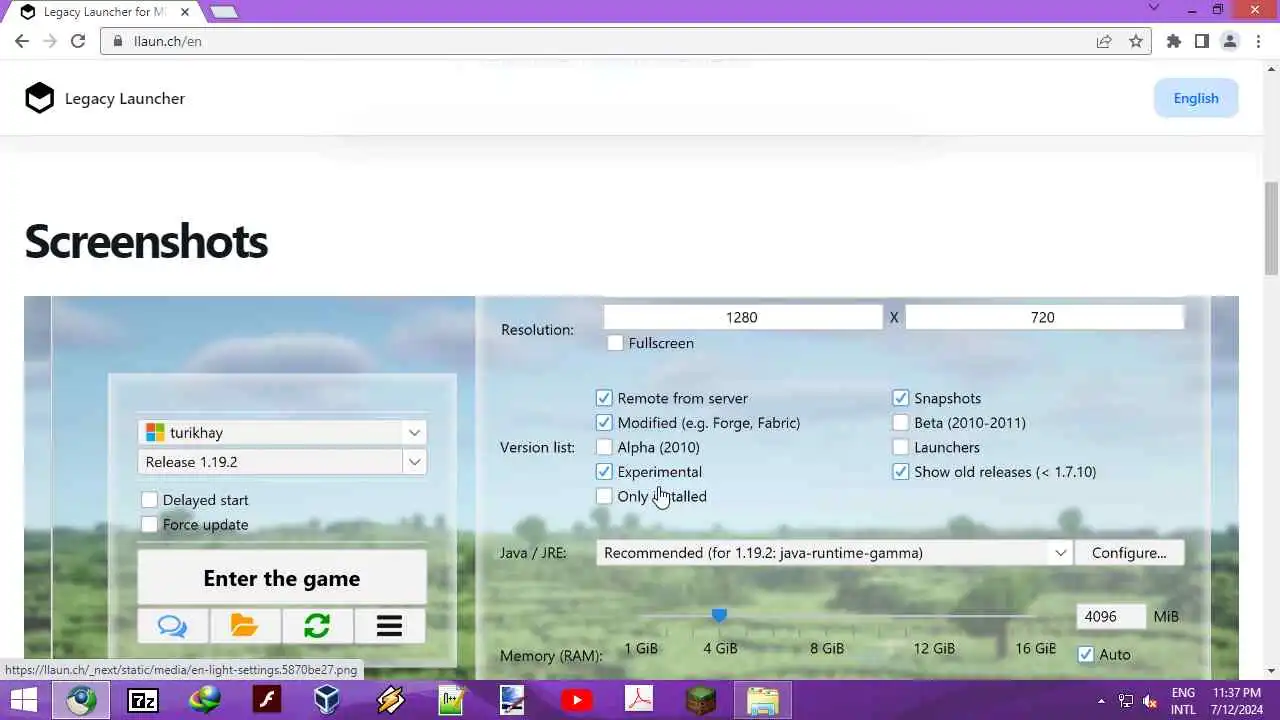Go back to the previous page
Screen dimensions: 1280x720
coord(22,41)
